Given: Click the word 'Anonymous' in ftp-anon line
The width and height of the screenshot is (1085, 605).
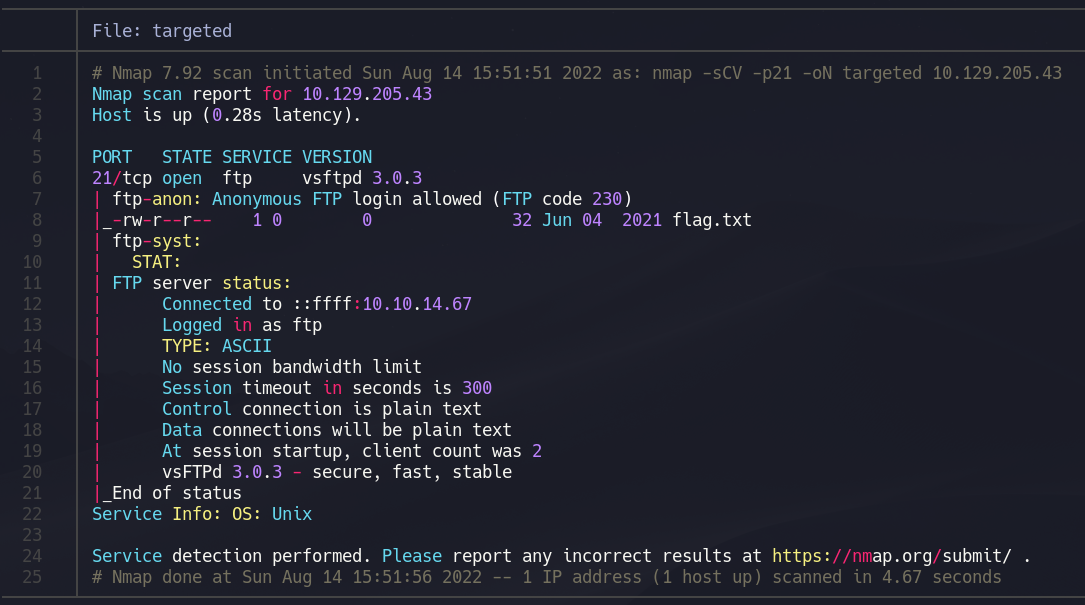Looking at the screenshot, I should [x=257, y=199].
